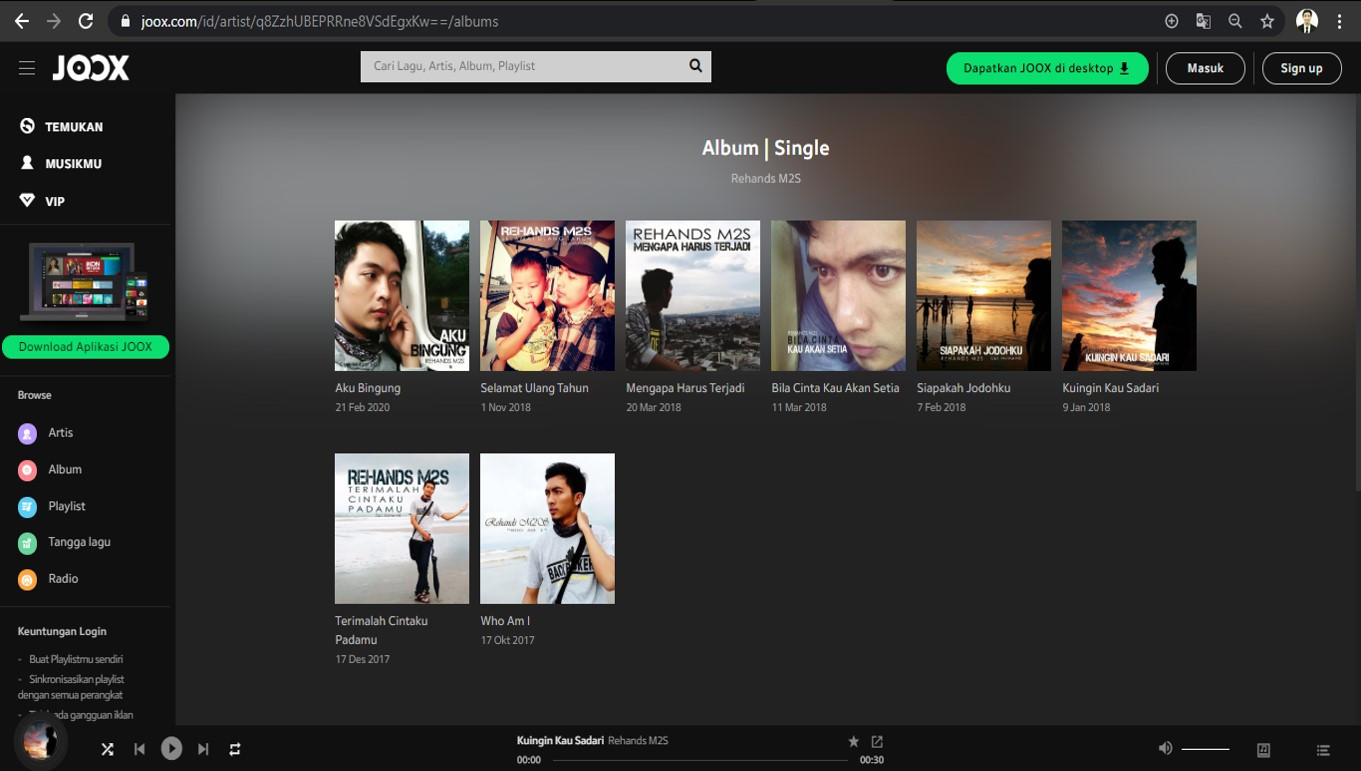This screenshot has height=771, width=1361.
Task: Click the now-playing cover thumbnail
Action: (x=41, y=743)
